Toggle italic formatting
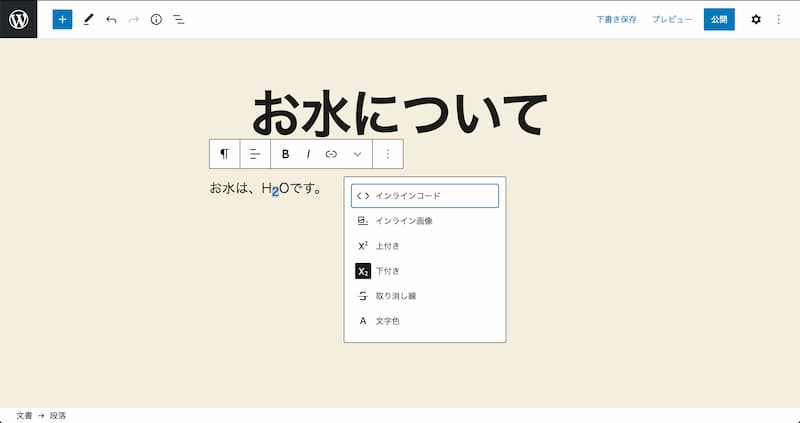Screen dimensions: 800x423 (308, 154)
